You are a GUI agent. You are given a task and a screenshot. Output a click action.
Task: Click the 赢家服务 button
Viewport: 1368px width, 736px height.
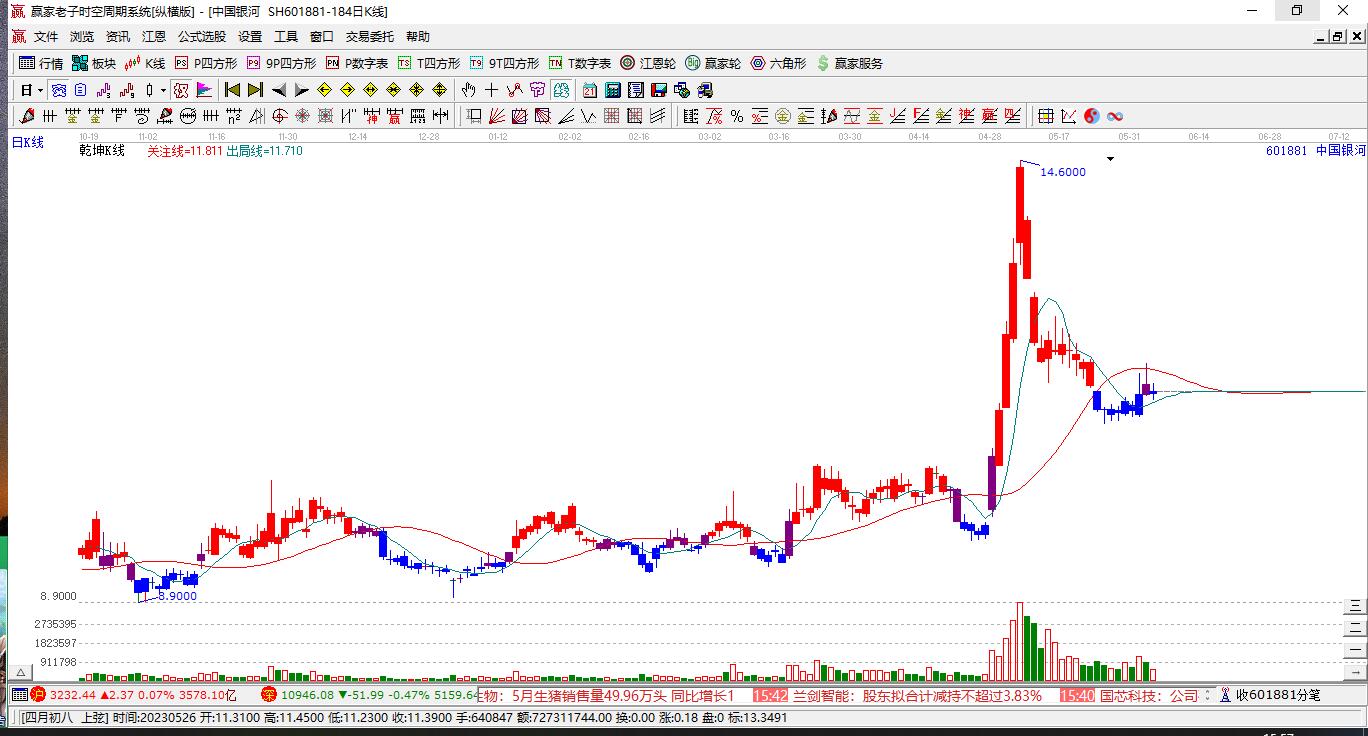pos(850,63)
